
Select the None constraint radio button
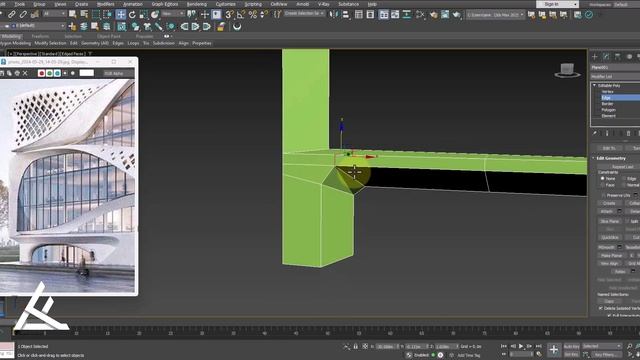602,178
